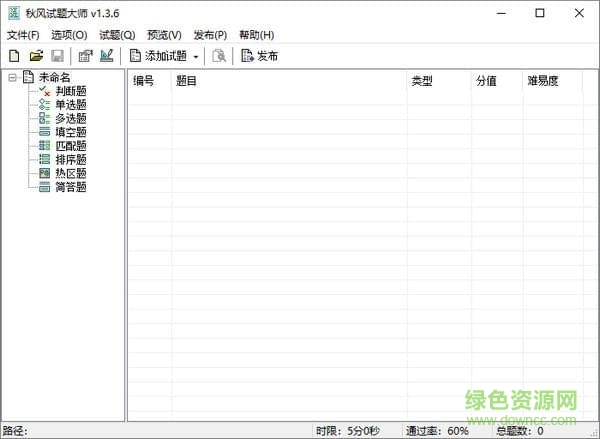Select 匹配题 in the tree
Screen dimensions: 600x439
pos(71,146)
